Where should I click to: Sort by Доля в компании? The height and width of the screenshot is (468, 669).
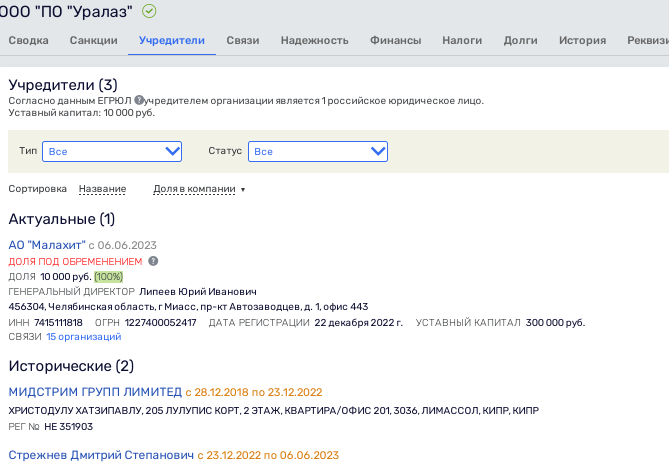pyautogui.click(x=195, y=189)
